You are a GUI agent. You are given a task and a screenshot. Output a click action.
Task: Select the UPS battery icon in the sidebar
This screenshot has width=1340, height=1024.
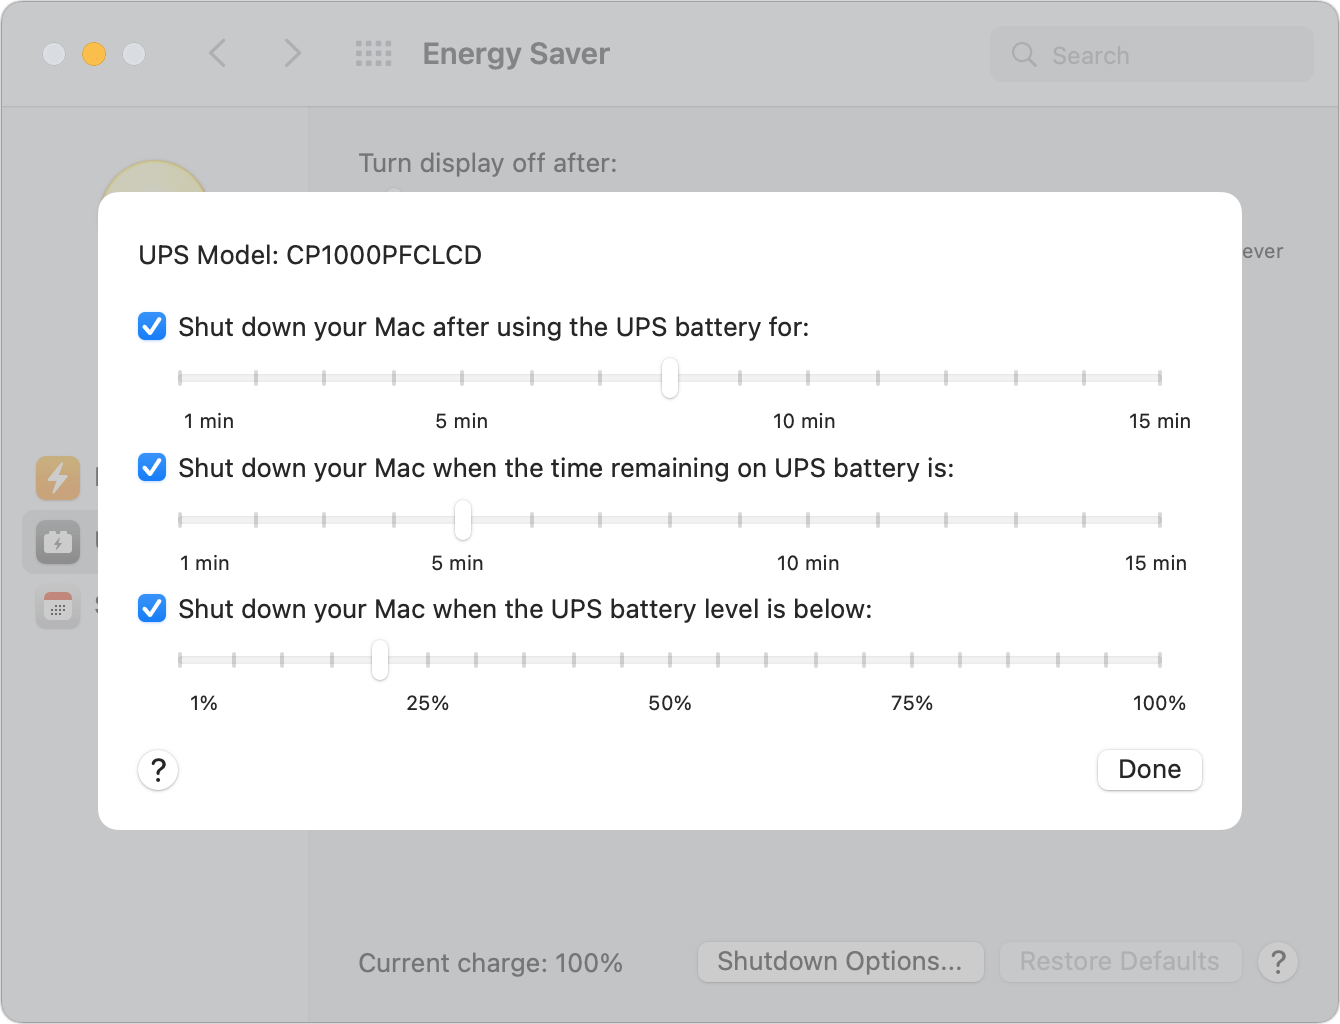57,543
